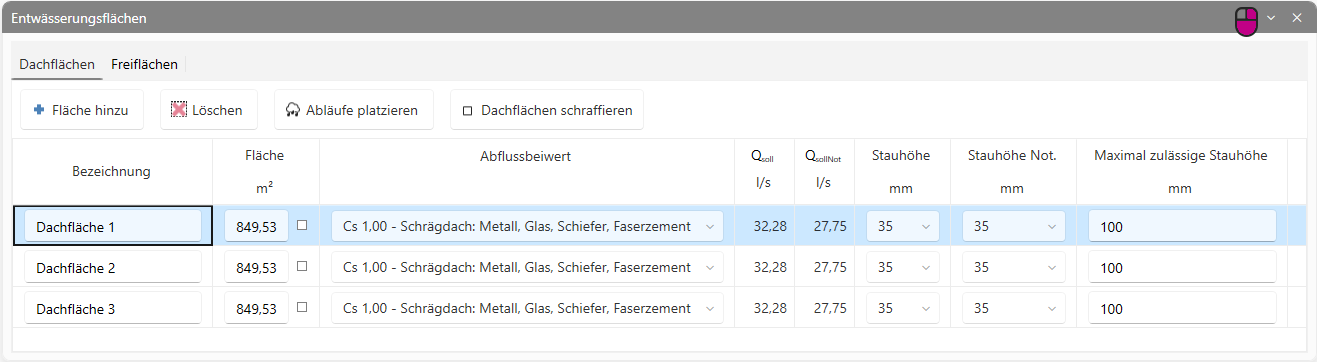Click the Dachflächen schraffieren square icon

467,111
